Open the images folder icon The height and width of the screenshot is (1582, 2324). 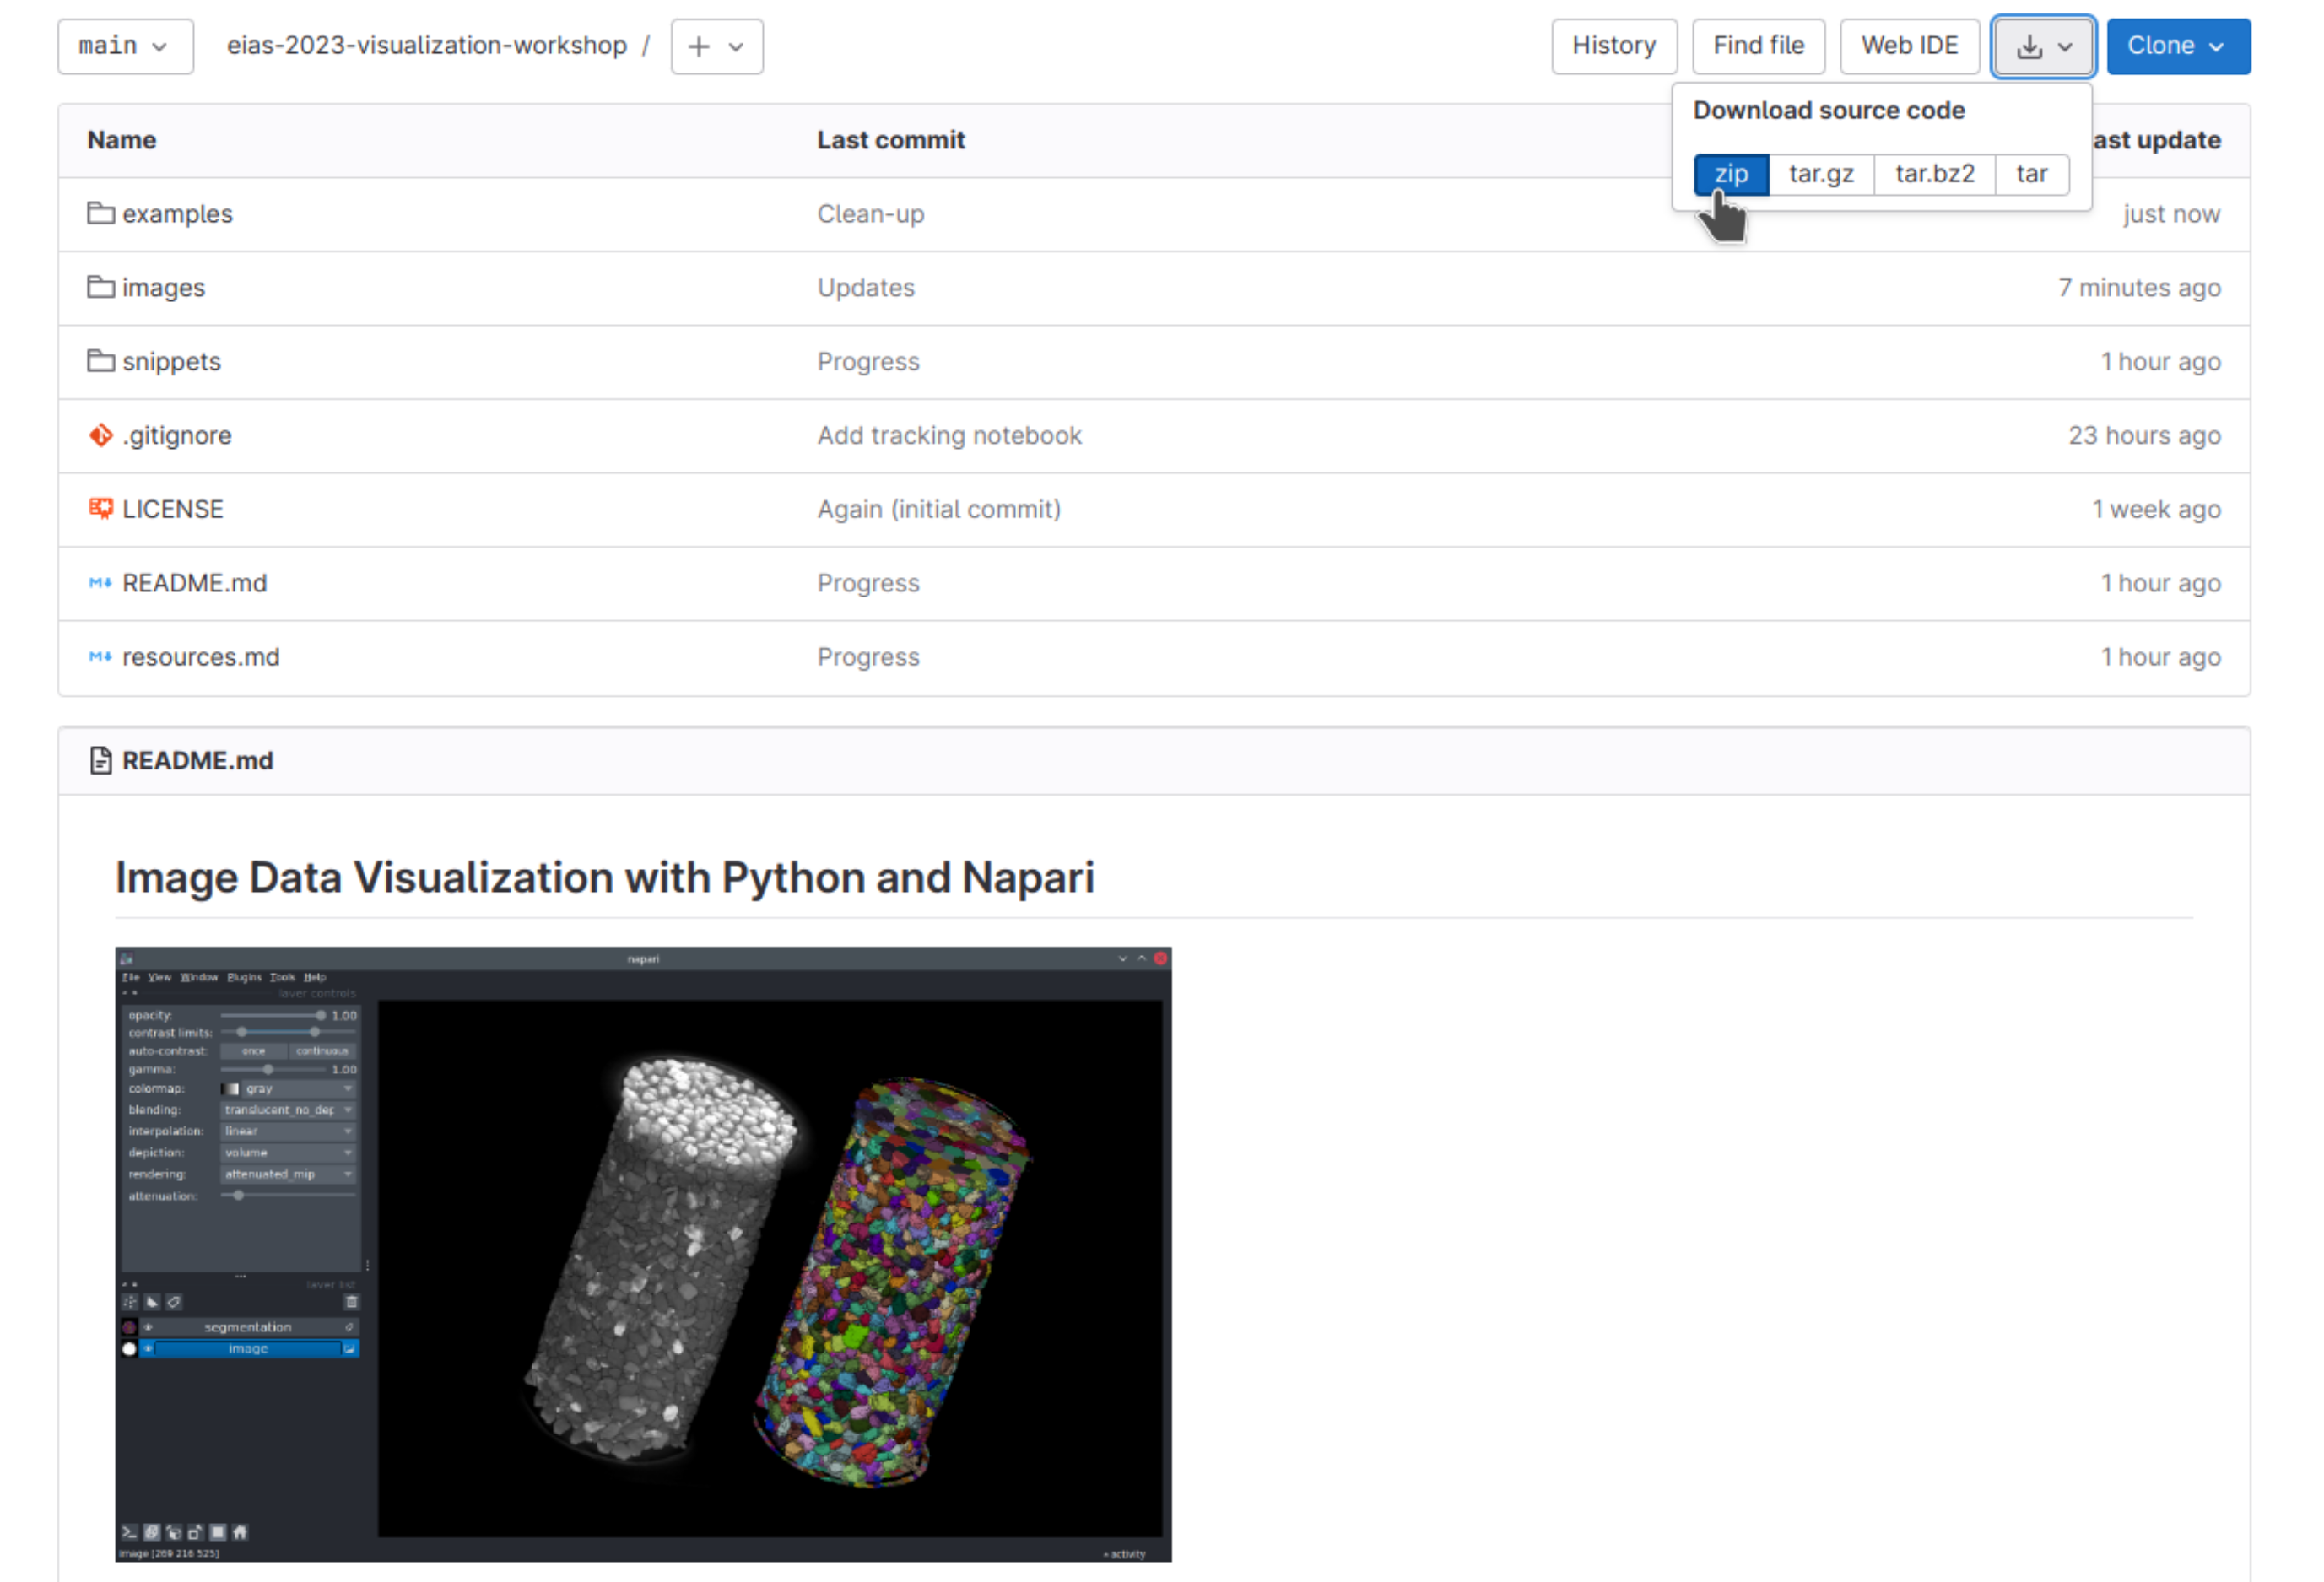point(100,287)
